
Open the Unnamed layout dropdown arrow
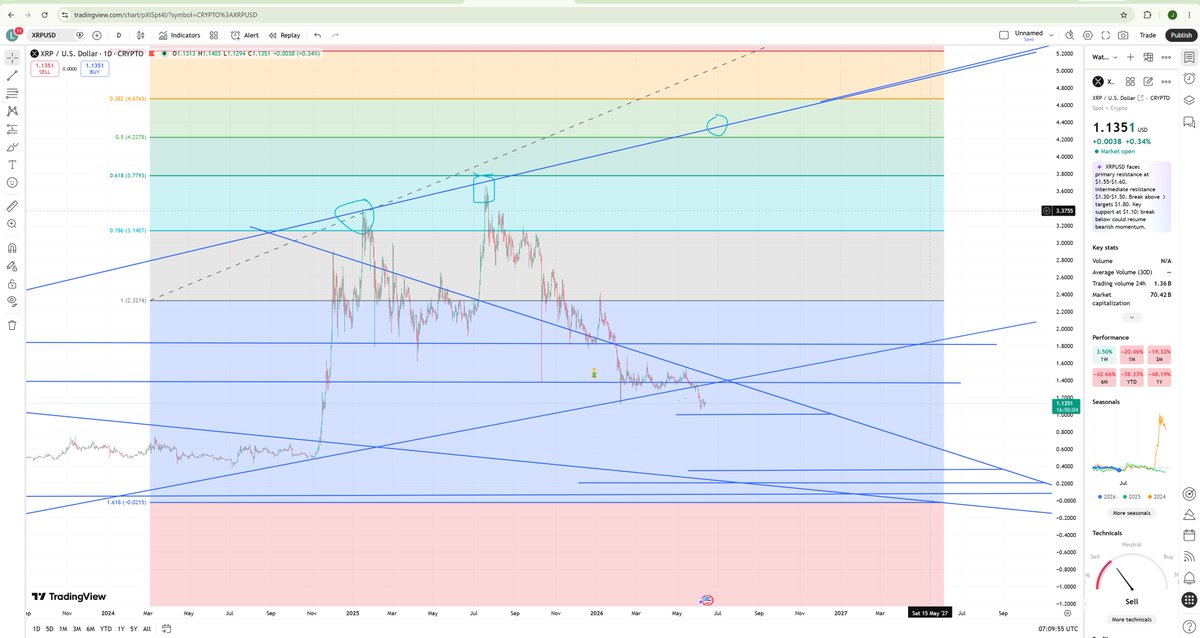(x=1051, y=35)
